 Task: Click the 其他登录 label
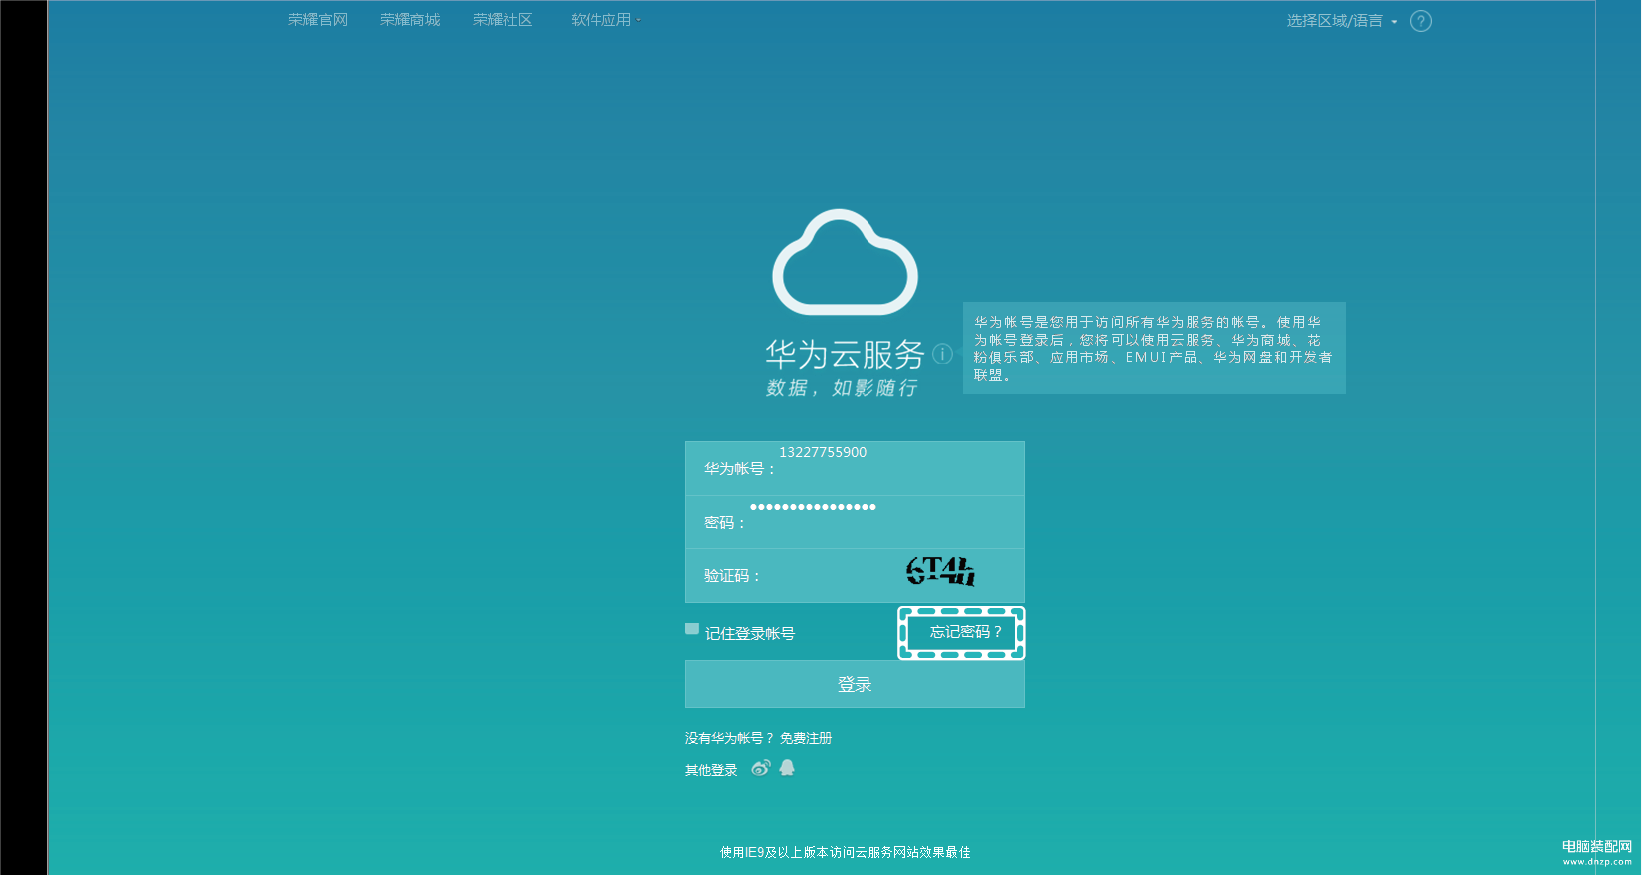click(711, 770)
